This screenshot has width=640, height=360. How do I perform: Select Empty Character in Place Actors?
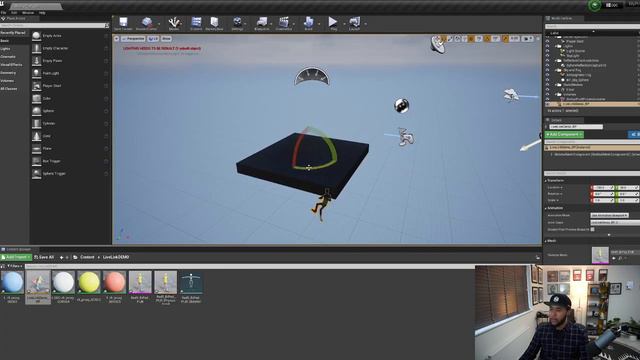[70, 48]
